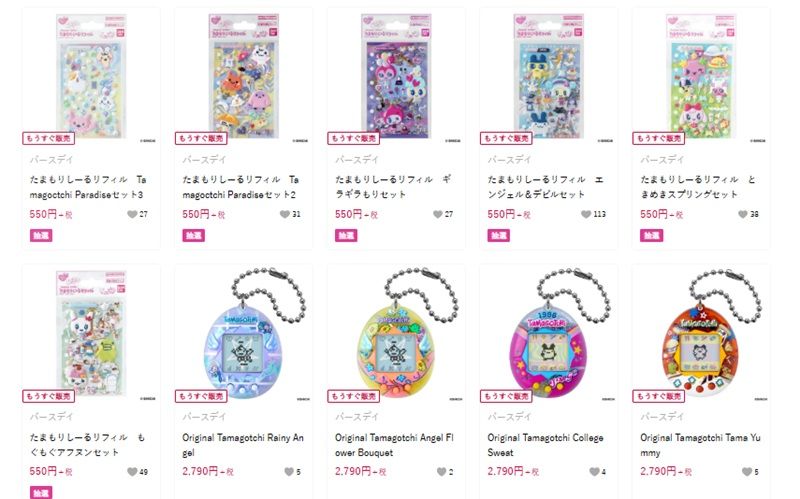This screenshot has width=800, height=499.
Task: Open Original Tamagotchi Tama Yummy title link
Action: (701, 445)
